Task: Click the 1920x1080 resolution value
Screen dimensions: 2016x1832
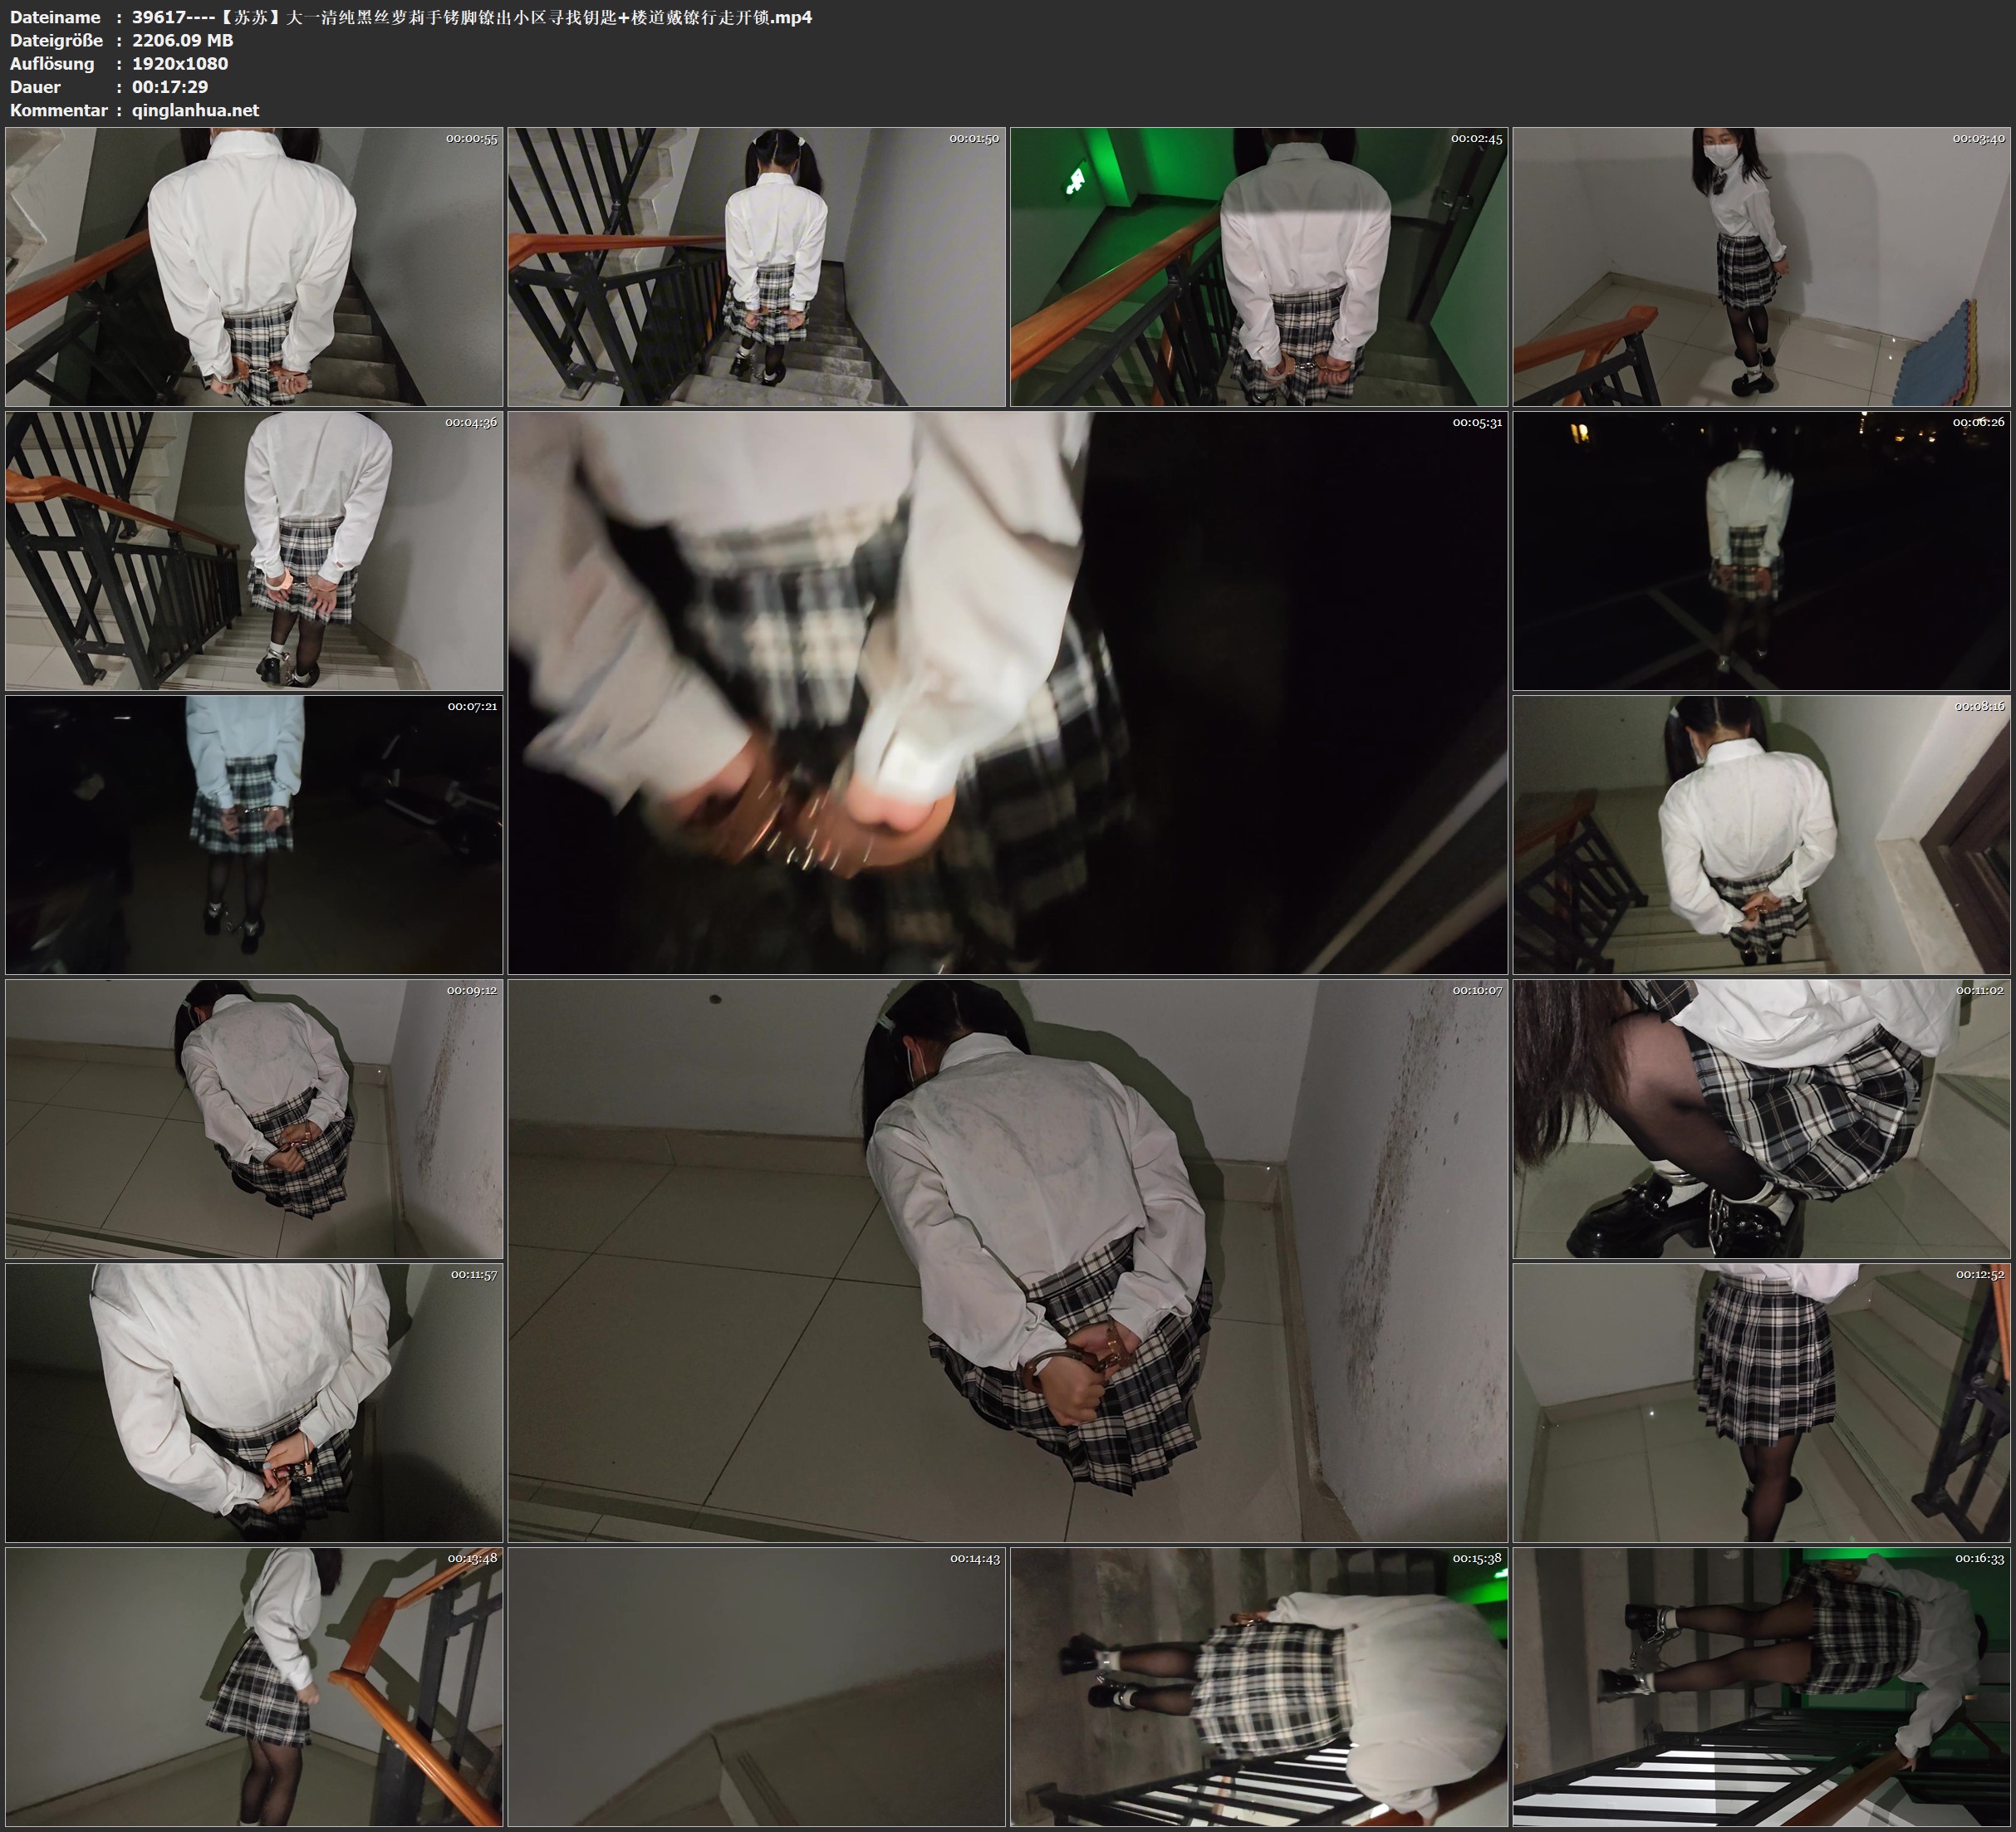Action: 180,63
